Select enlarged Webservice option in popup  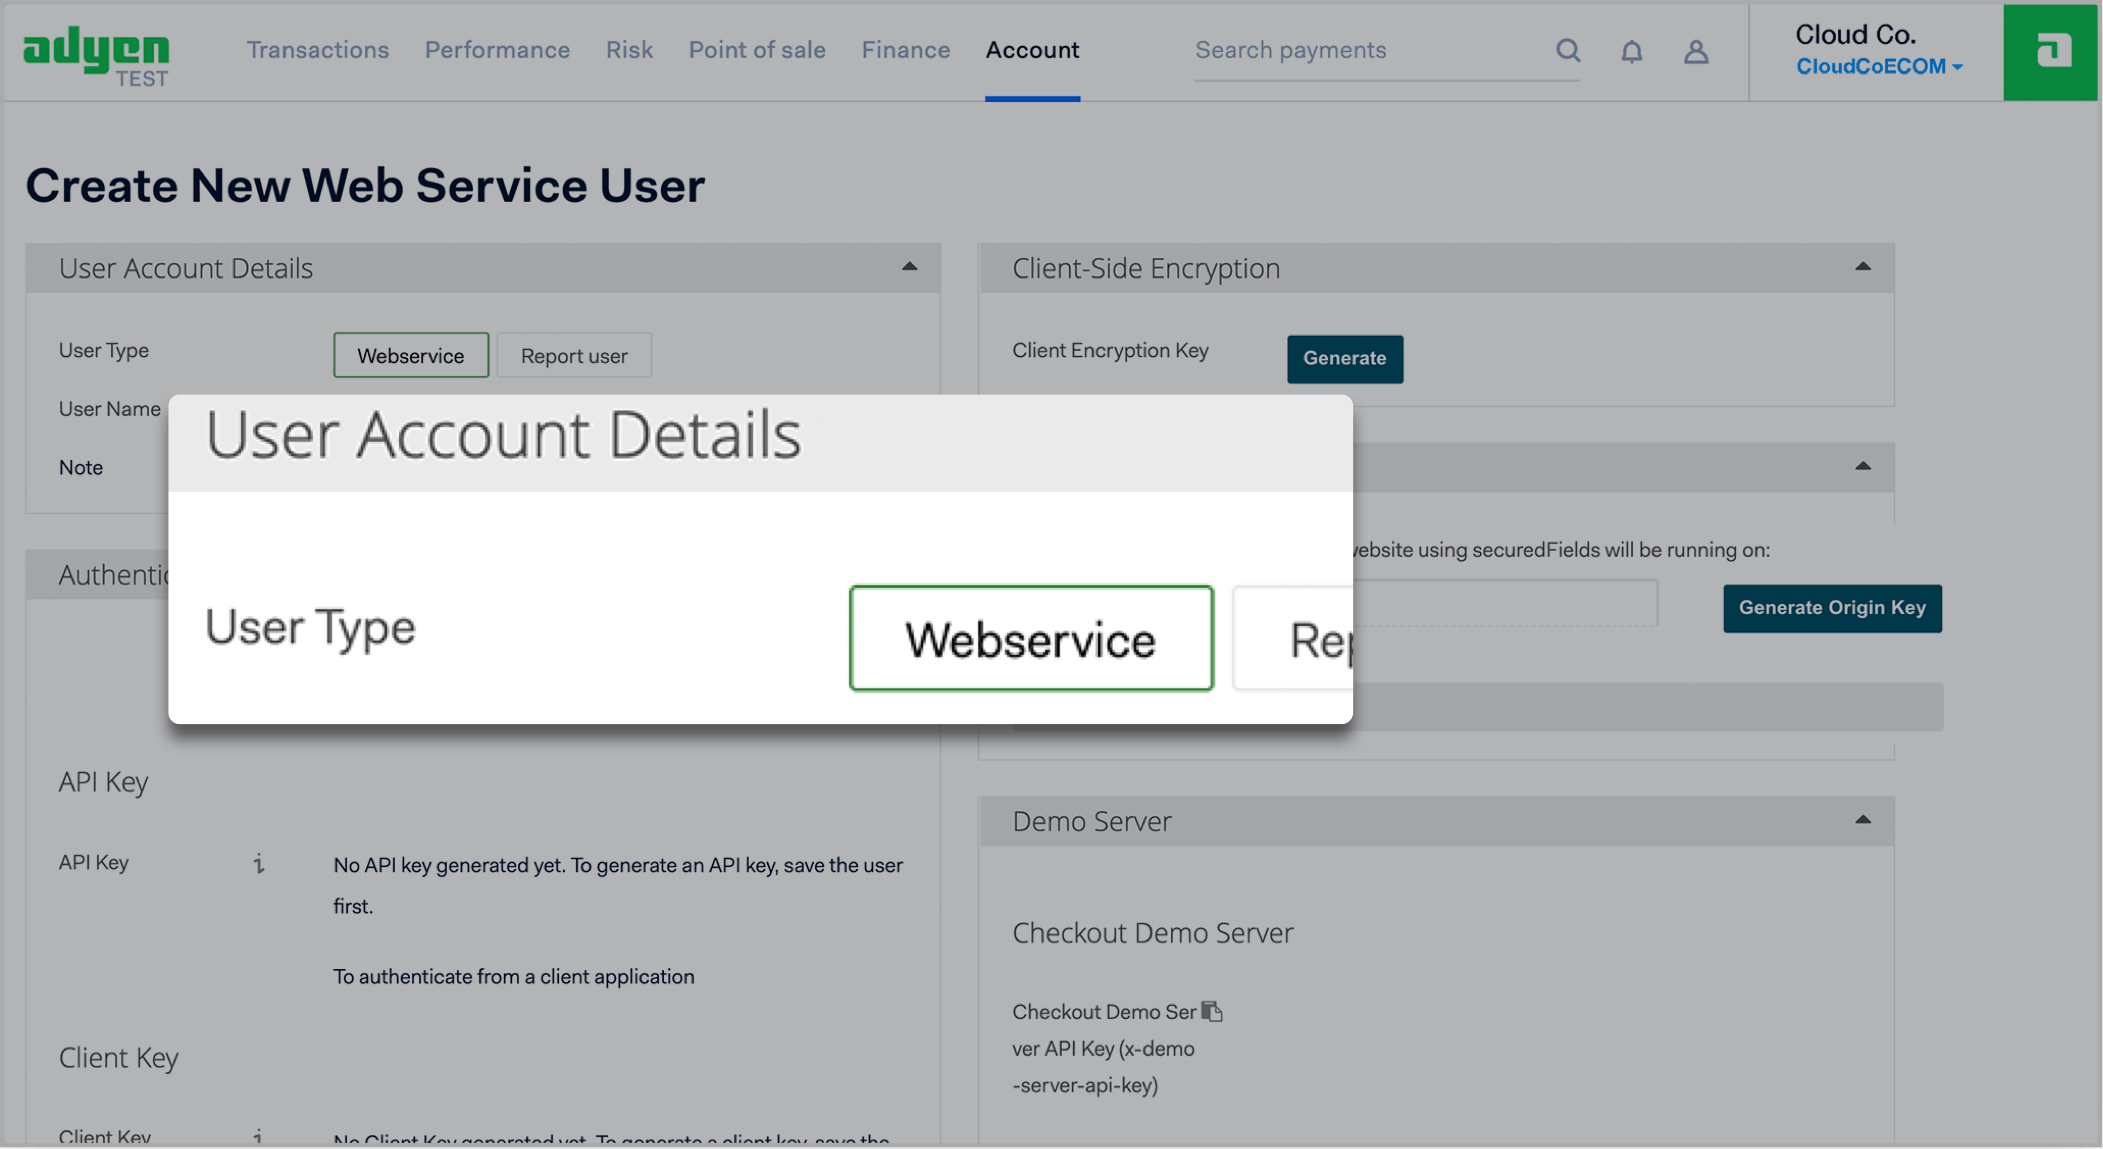pos(1030,639)
